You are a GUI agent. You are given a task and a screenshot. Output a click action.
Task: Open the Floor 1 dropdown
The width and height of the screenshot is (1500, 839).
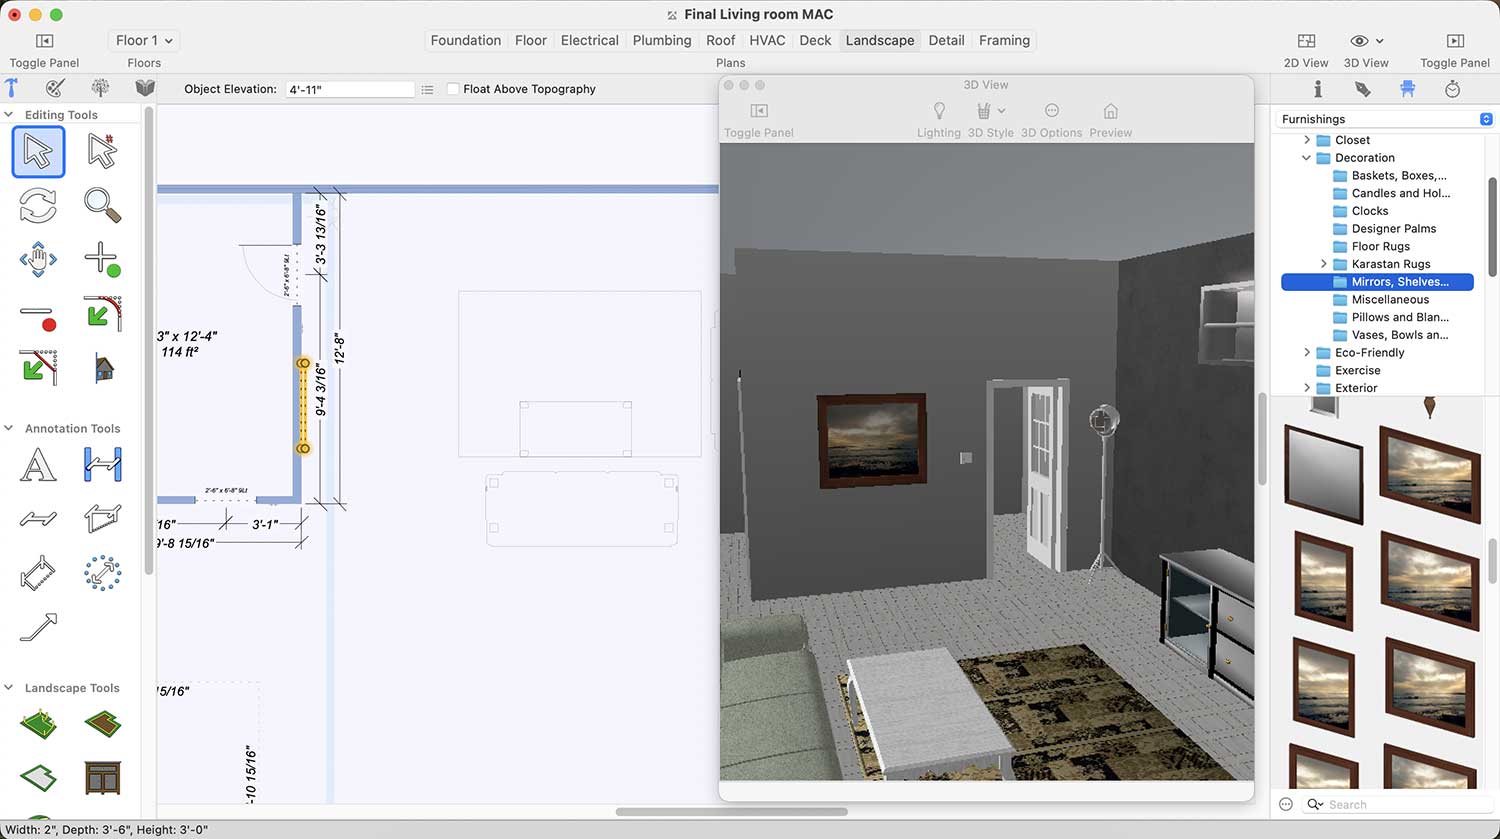point(144,41)
